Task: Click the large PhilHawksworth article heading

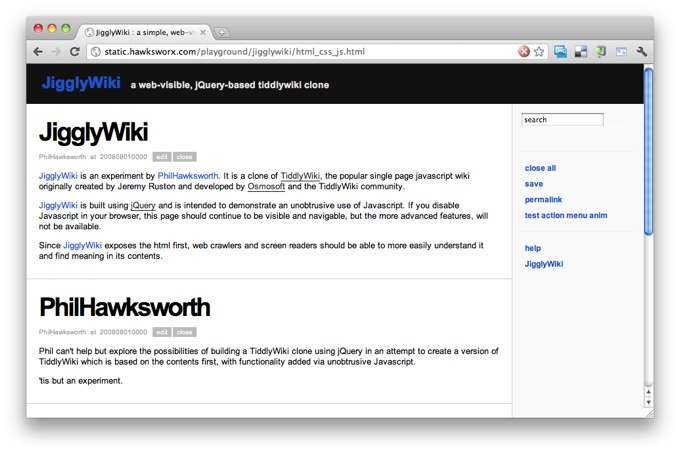Action: [124, 307]
